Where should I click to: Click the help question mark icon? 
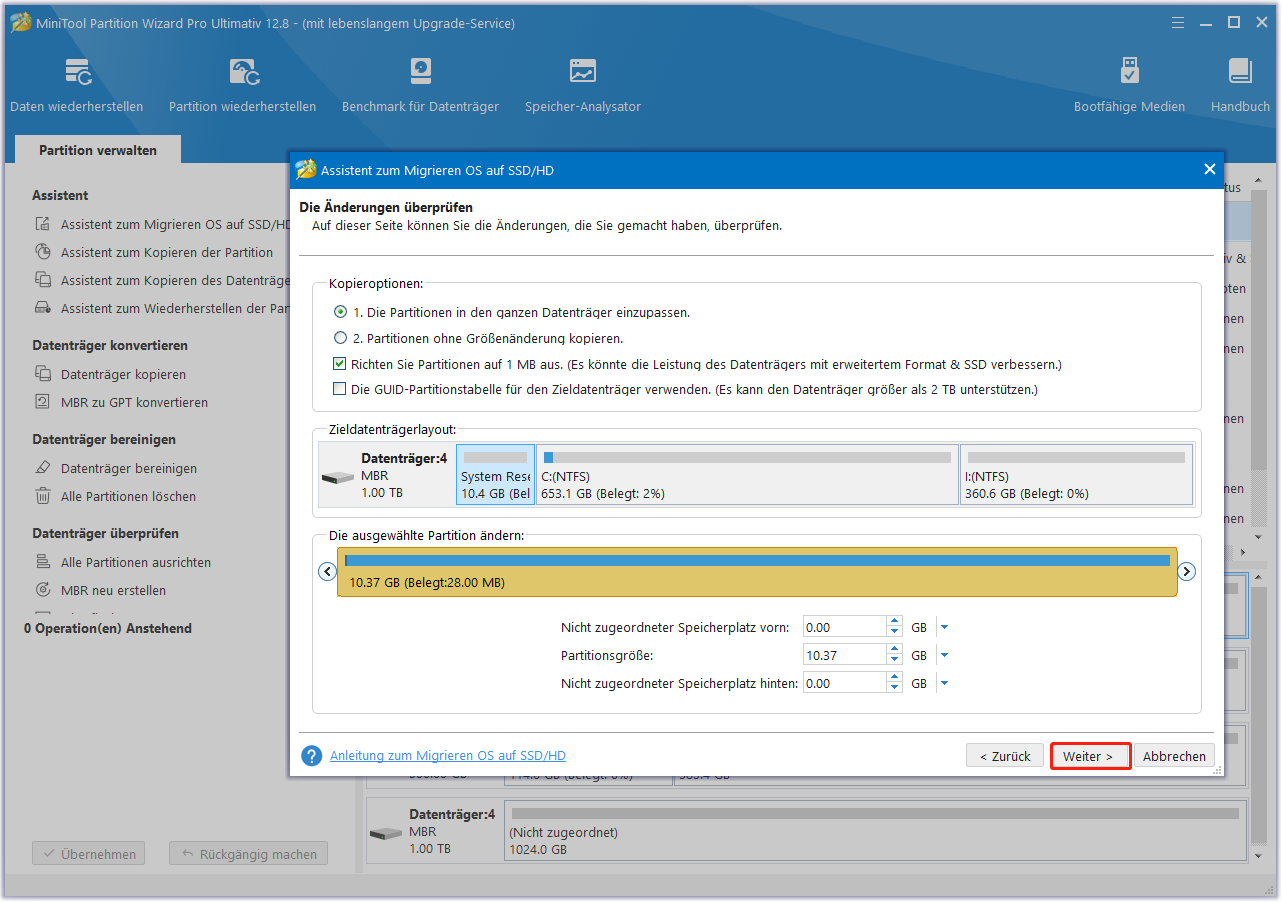(x=312, y=756)
